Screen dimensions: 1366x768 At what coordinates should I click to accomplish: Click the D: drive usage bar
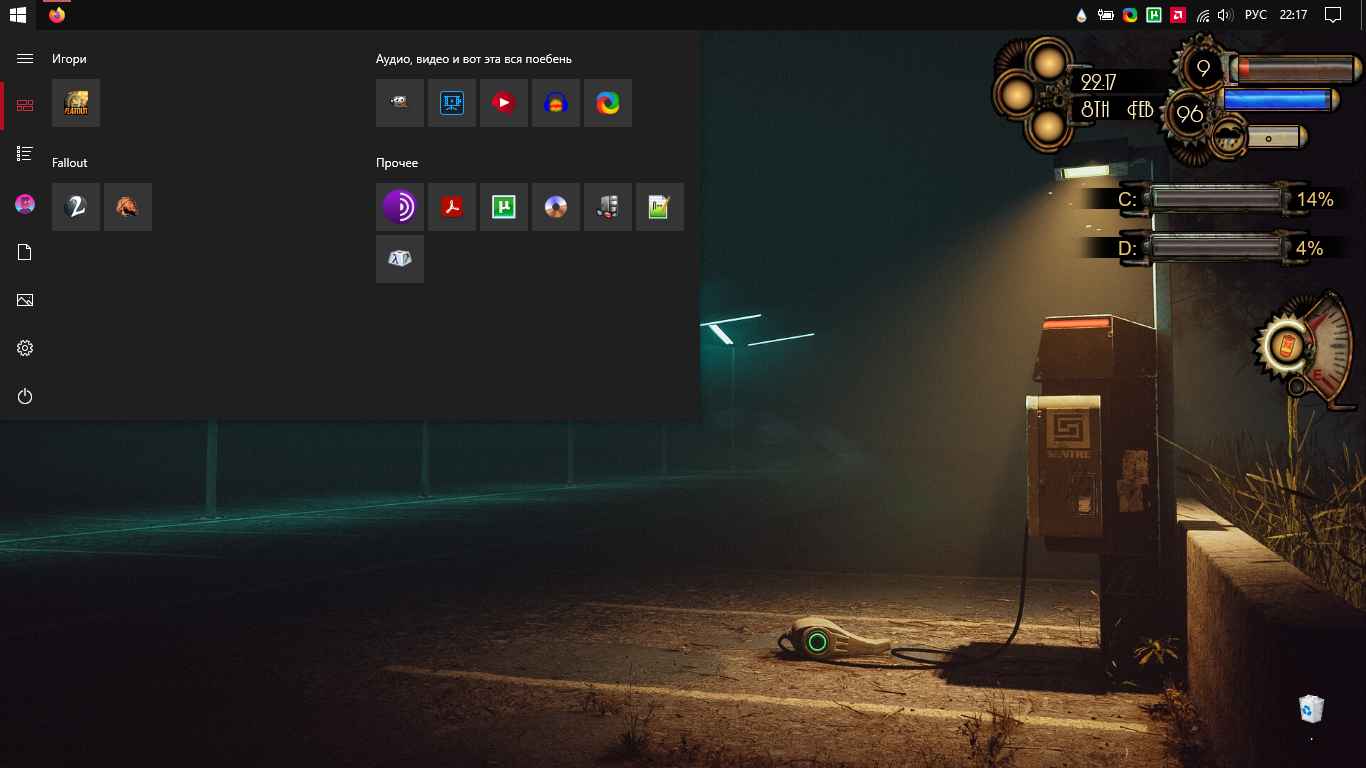click(1217, 247)
